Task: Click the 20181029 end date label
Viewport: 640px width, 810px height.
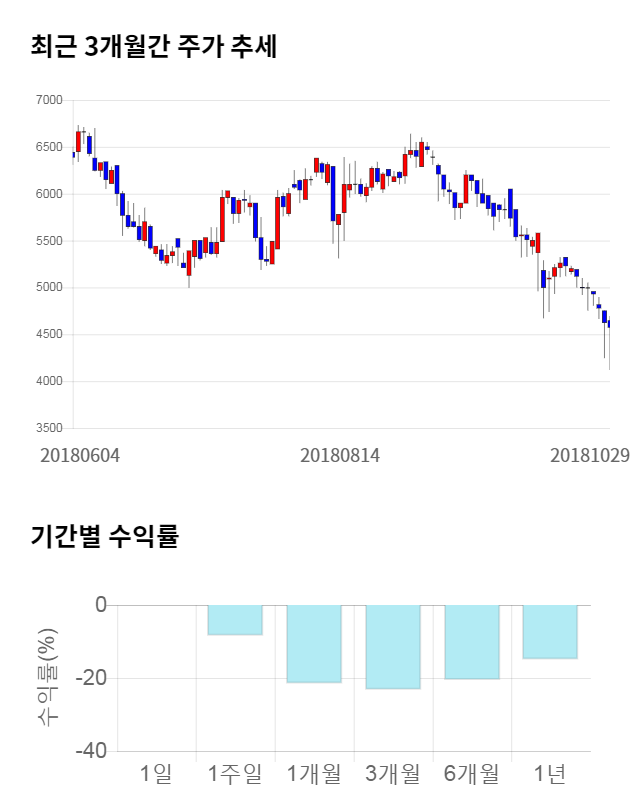Action: [x=589, y=455]
